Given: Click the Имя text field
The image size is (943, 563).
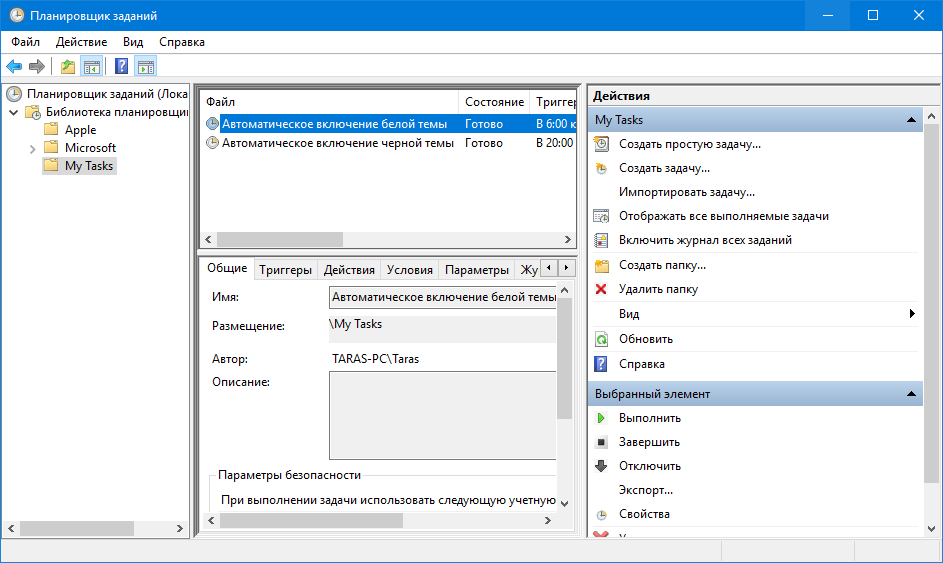Looking at the screenshot, I should (x=443, y=297).
